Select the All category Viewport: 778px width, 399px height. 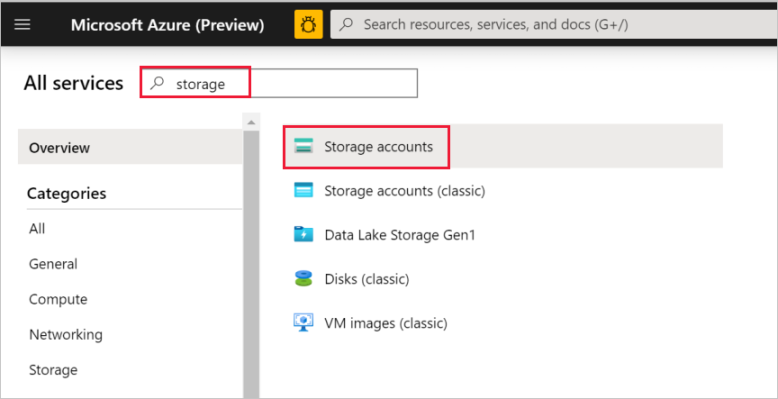click(37, 229)
